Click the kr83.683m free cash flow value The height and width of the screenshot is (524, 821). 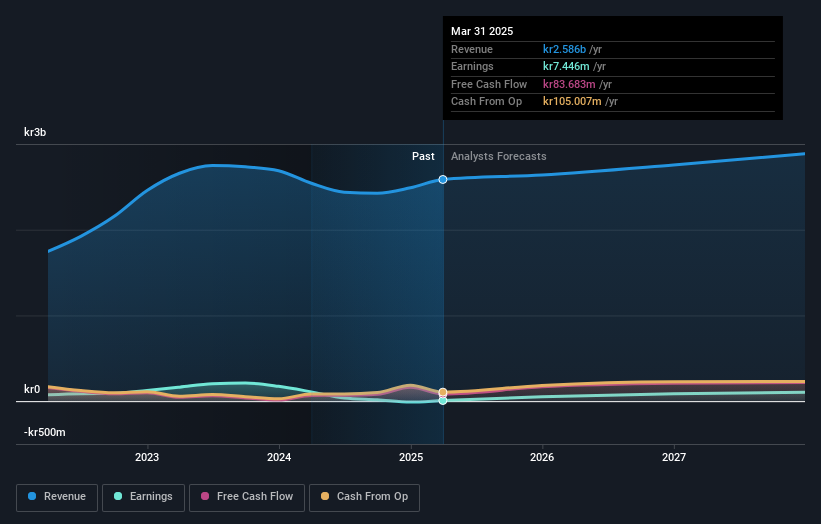point(569,84)
